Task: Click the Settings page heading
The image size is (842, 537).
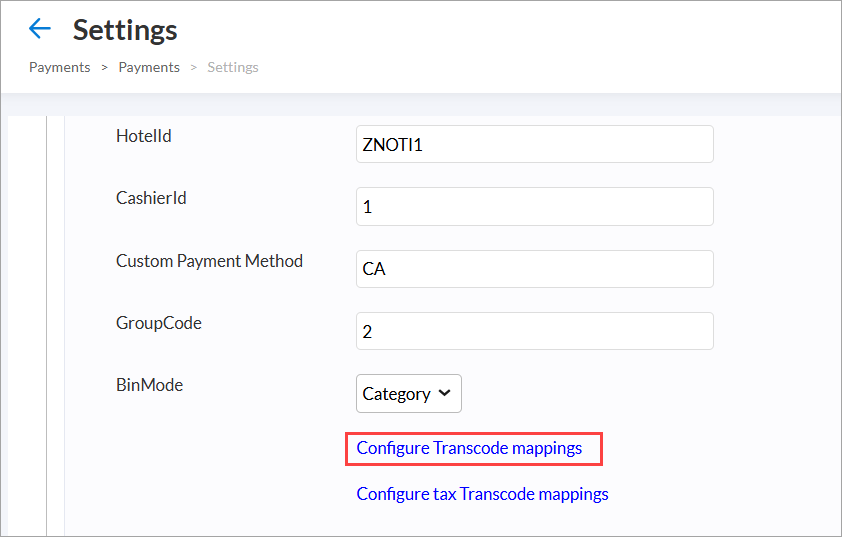Action: [x=125, y=30]
